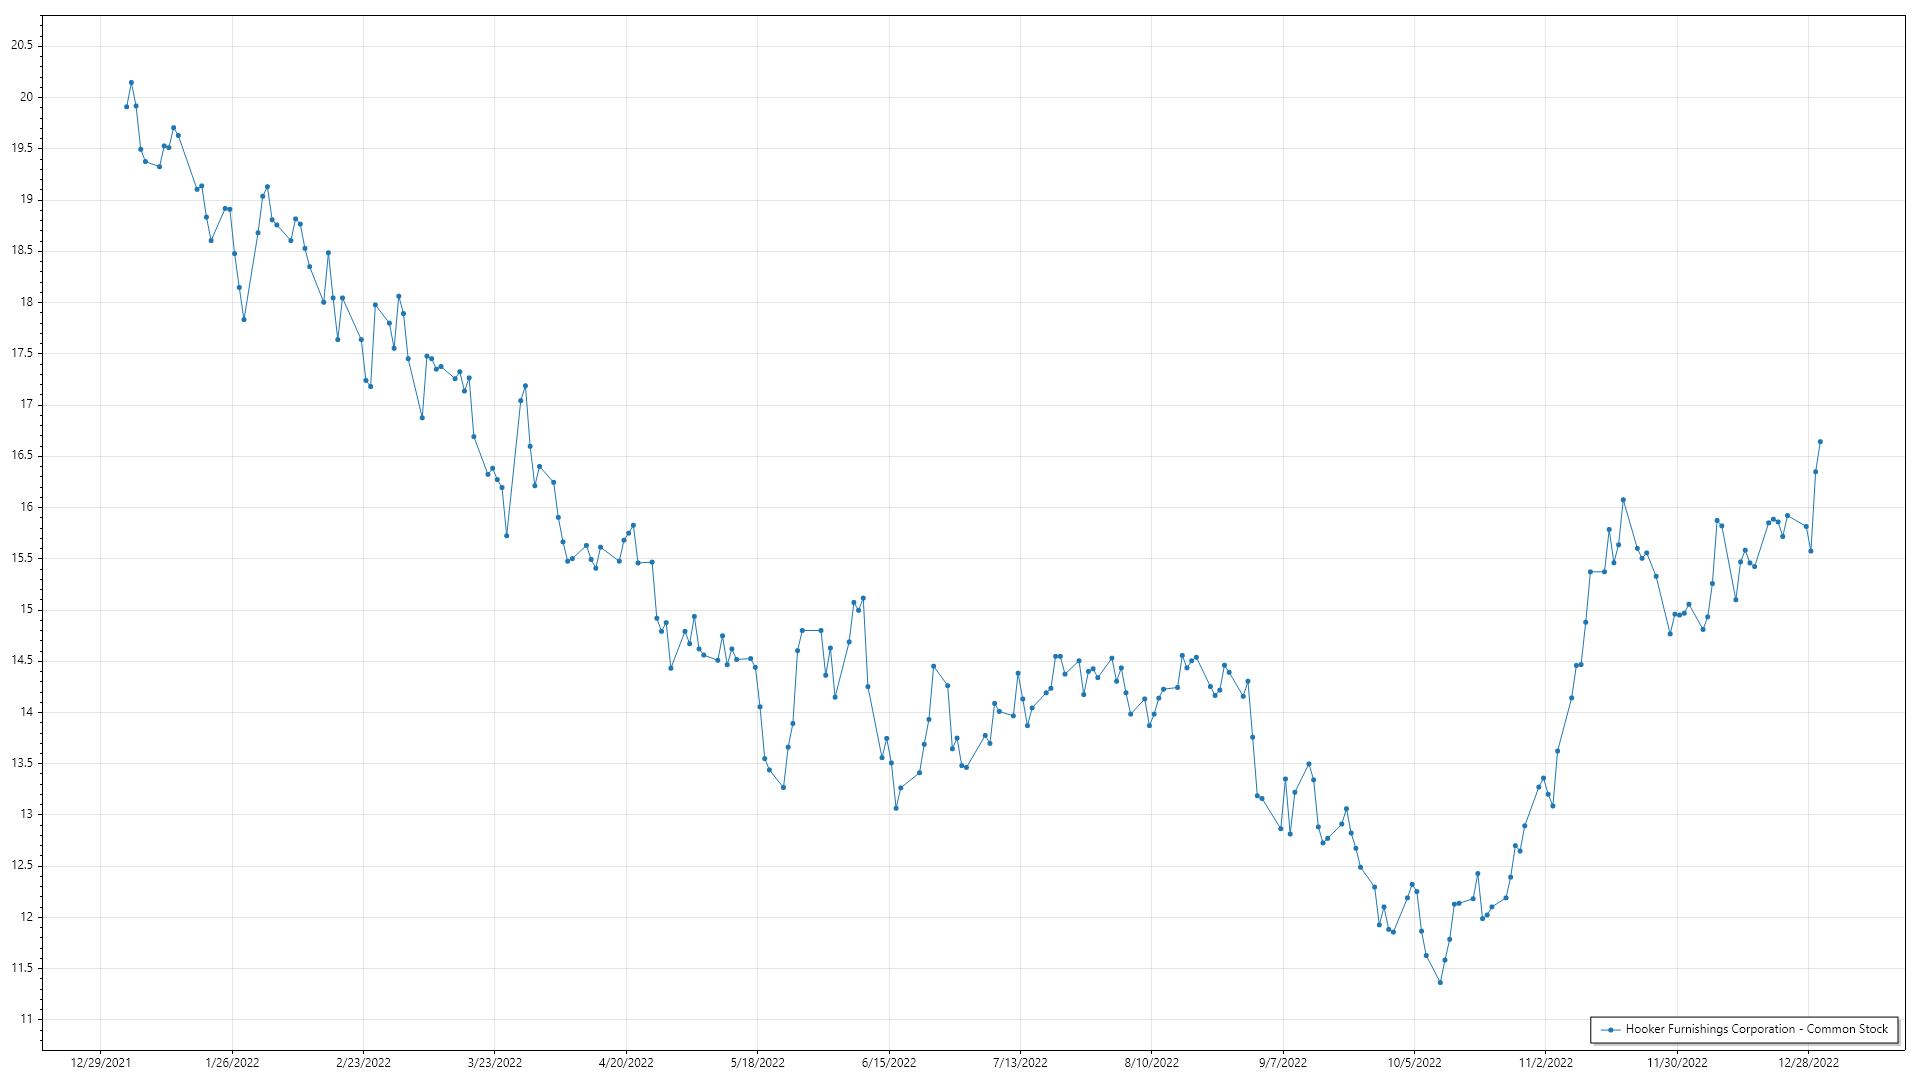Select the 10/5/2022 x-axis date label
Screen dimensions: 1920x1080
1414,1062
